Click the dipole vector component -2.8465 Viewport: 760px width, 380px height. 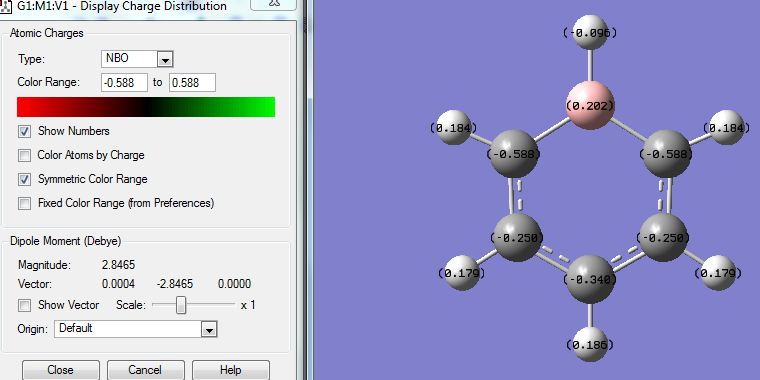tap(174, 284)
